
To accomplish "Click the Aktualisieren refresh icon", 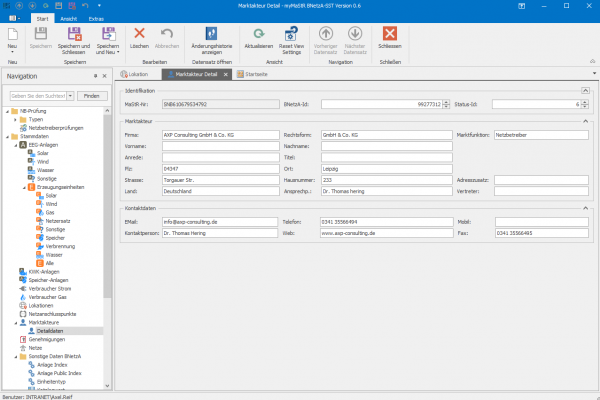I will pos(258,35).
